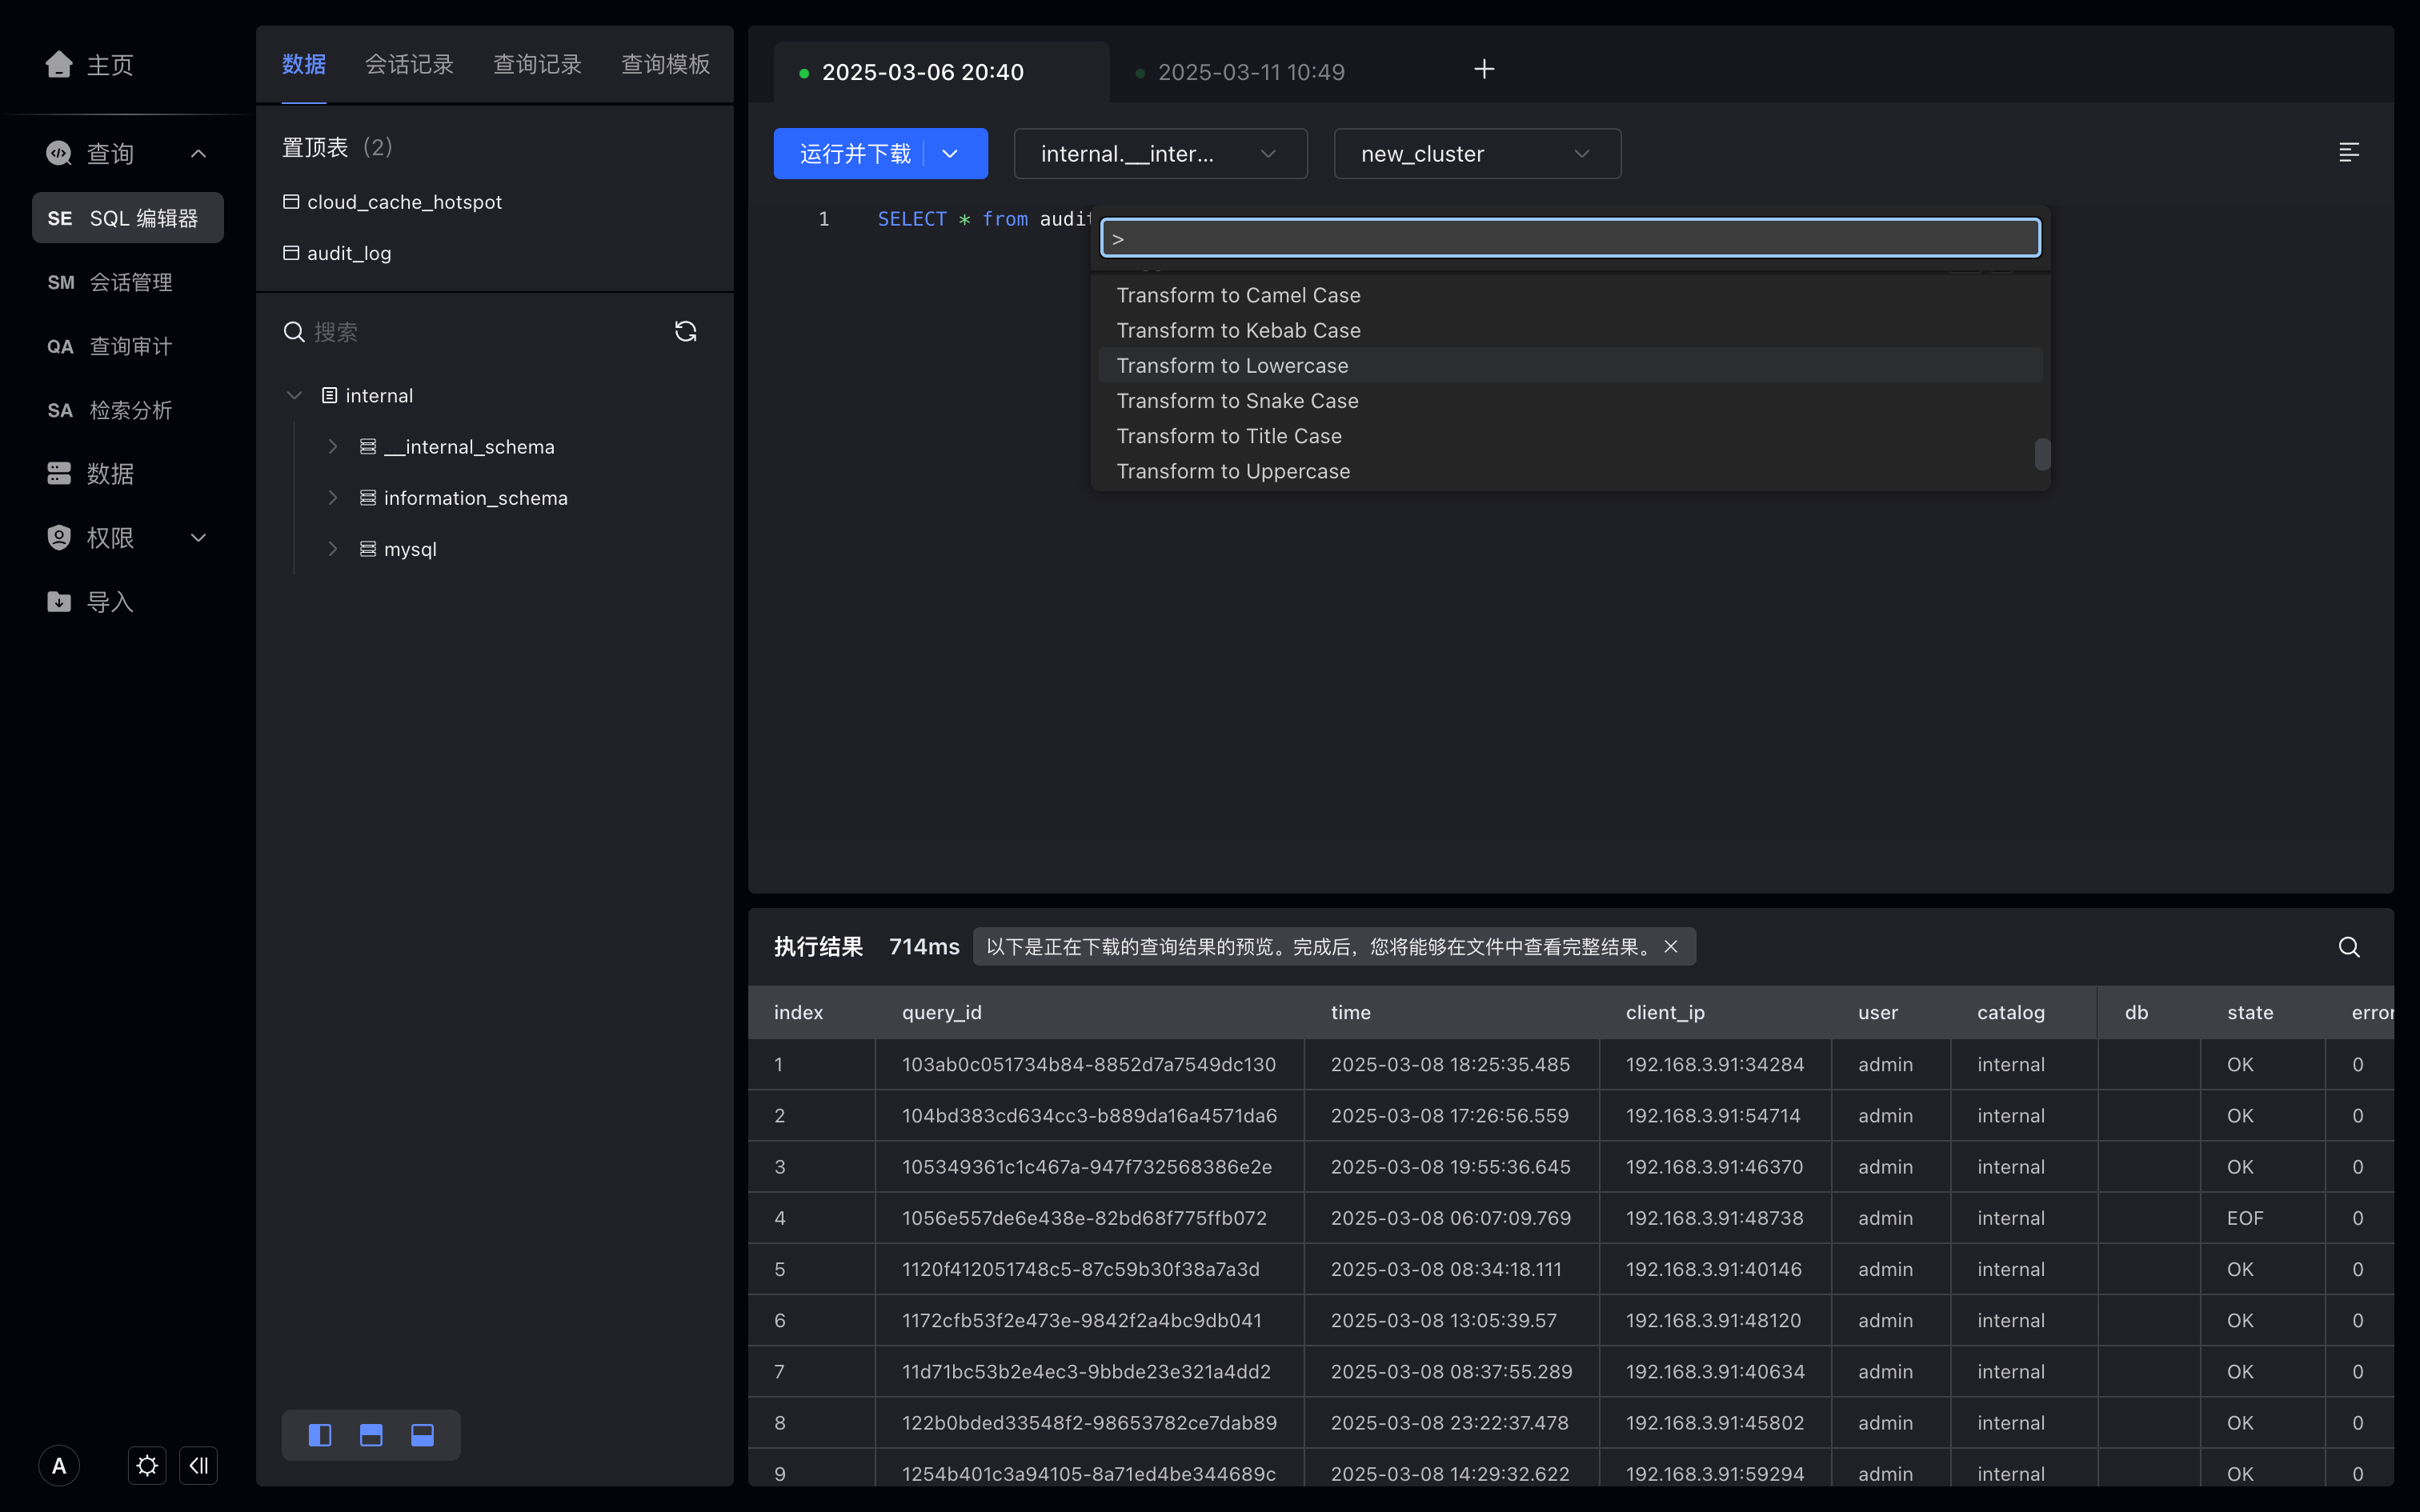This screenshot has width=2420, height=1512.
Task: Choose Transform to Lowercase
Action: point(1570,365)
